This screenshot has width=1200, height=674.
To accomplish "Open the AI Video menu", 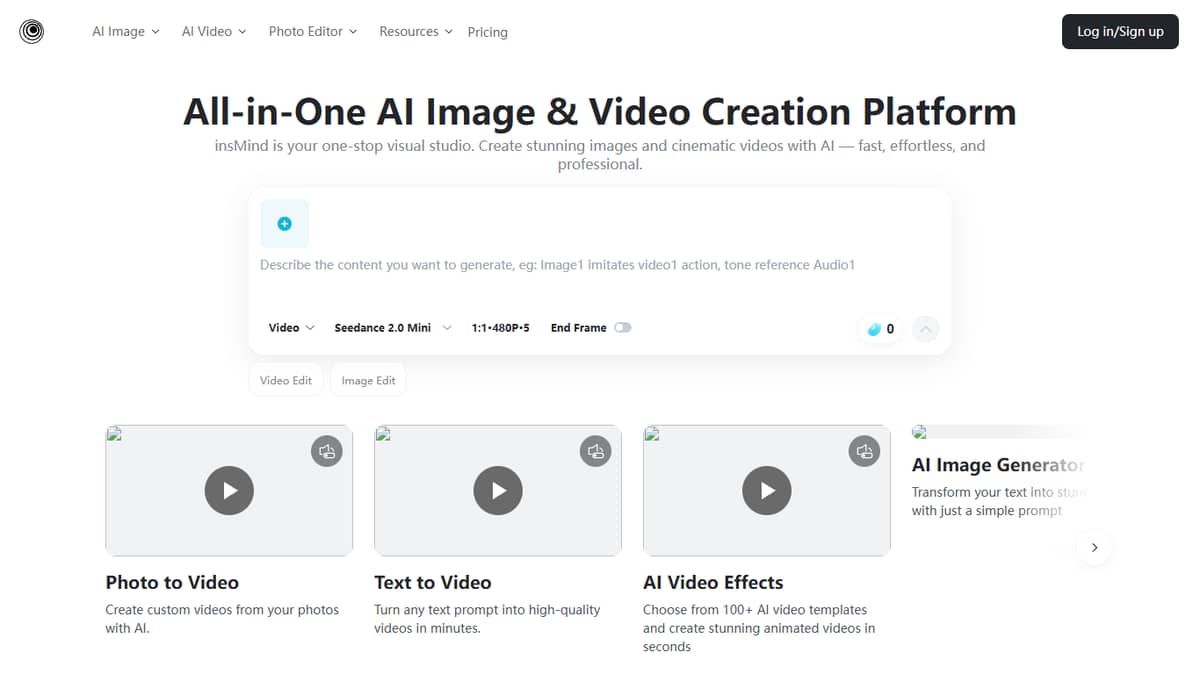I will pos(213,32).
